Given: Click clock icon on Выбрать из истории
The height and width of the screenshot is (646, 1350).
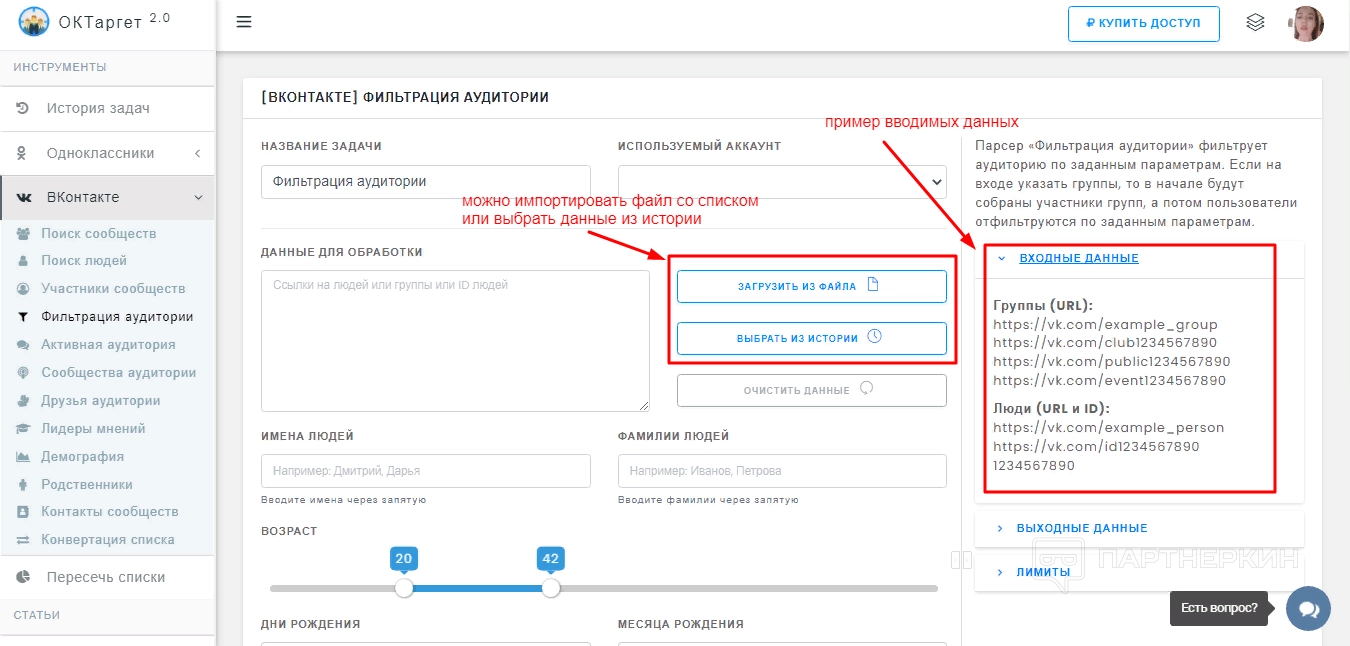Looking at the screenshot, I should click(x=875, y=337).
